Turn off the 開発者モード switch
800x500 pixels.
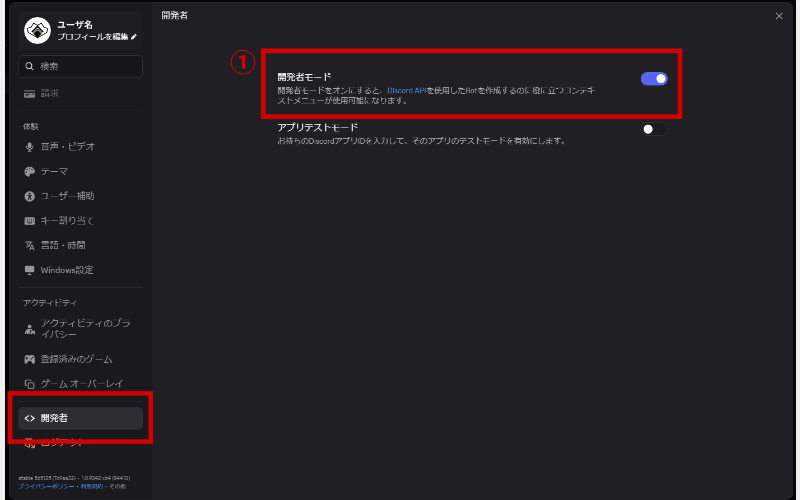tap(654, 79)
